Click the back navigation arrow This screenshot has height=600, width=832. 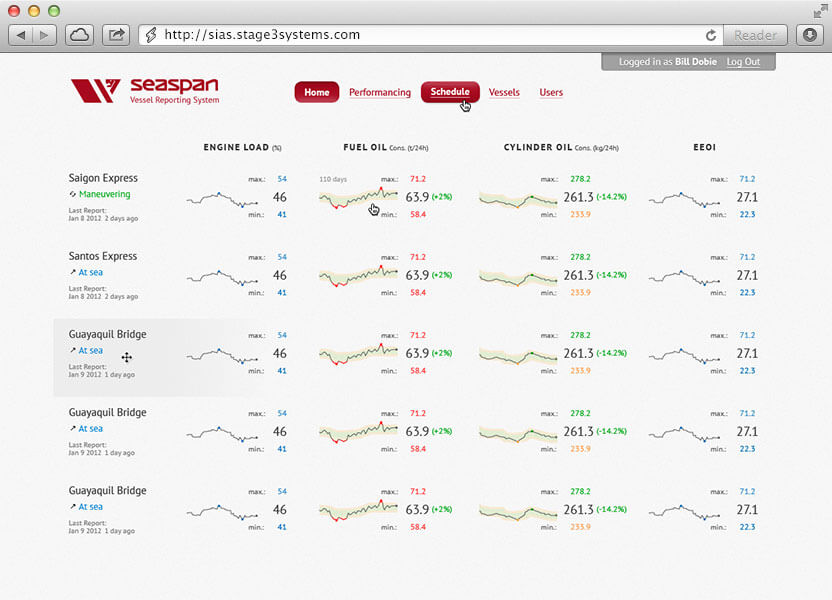pos(23,34)
